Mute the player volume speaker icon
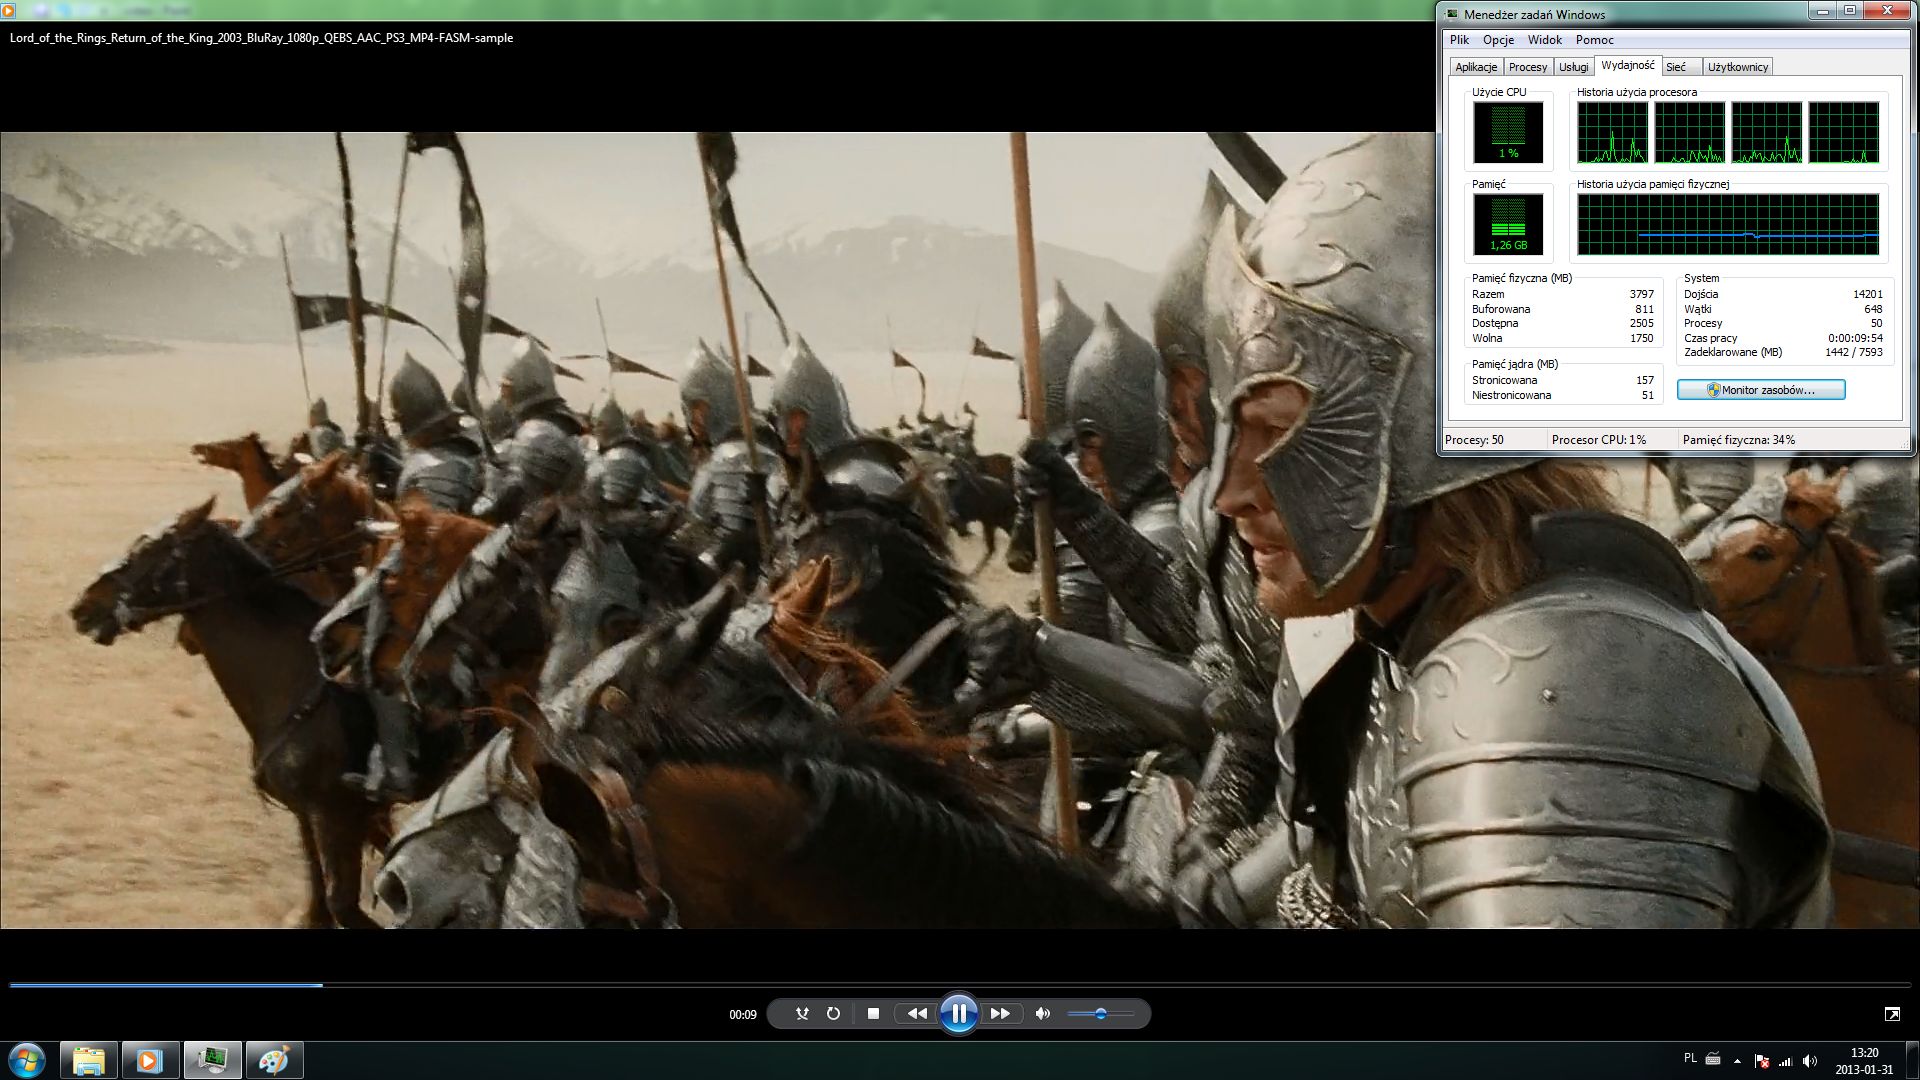This screenshot has height=1080, width=1920. coord(1043,1014)
